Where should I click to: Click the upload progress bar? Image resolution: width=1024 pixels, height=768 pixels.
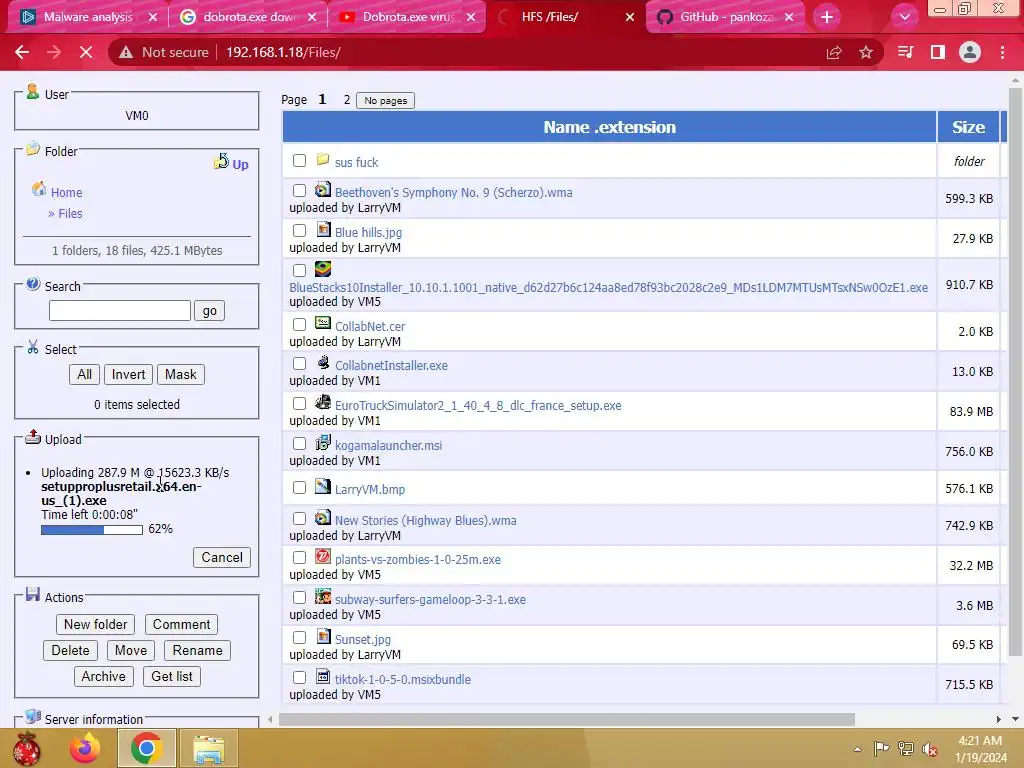pos(91,530)
